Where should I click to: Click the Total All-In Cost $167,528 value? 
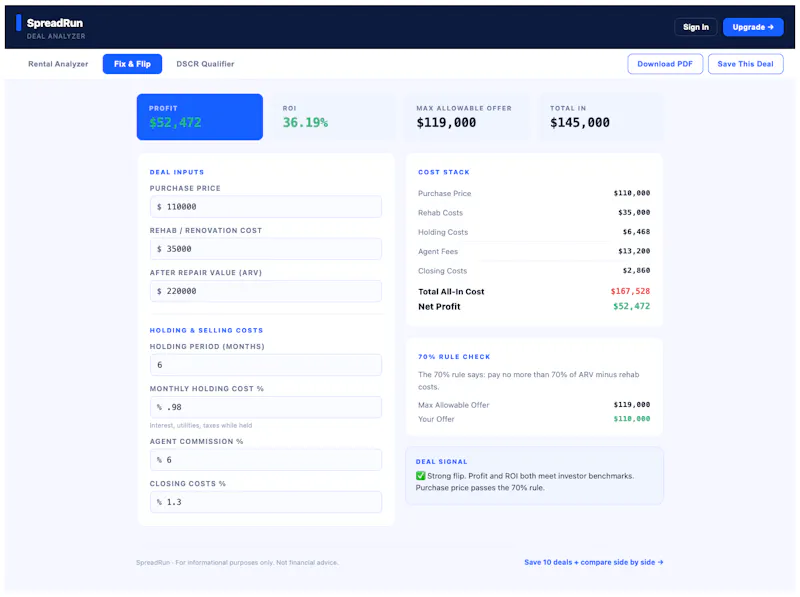point(630,291)
